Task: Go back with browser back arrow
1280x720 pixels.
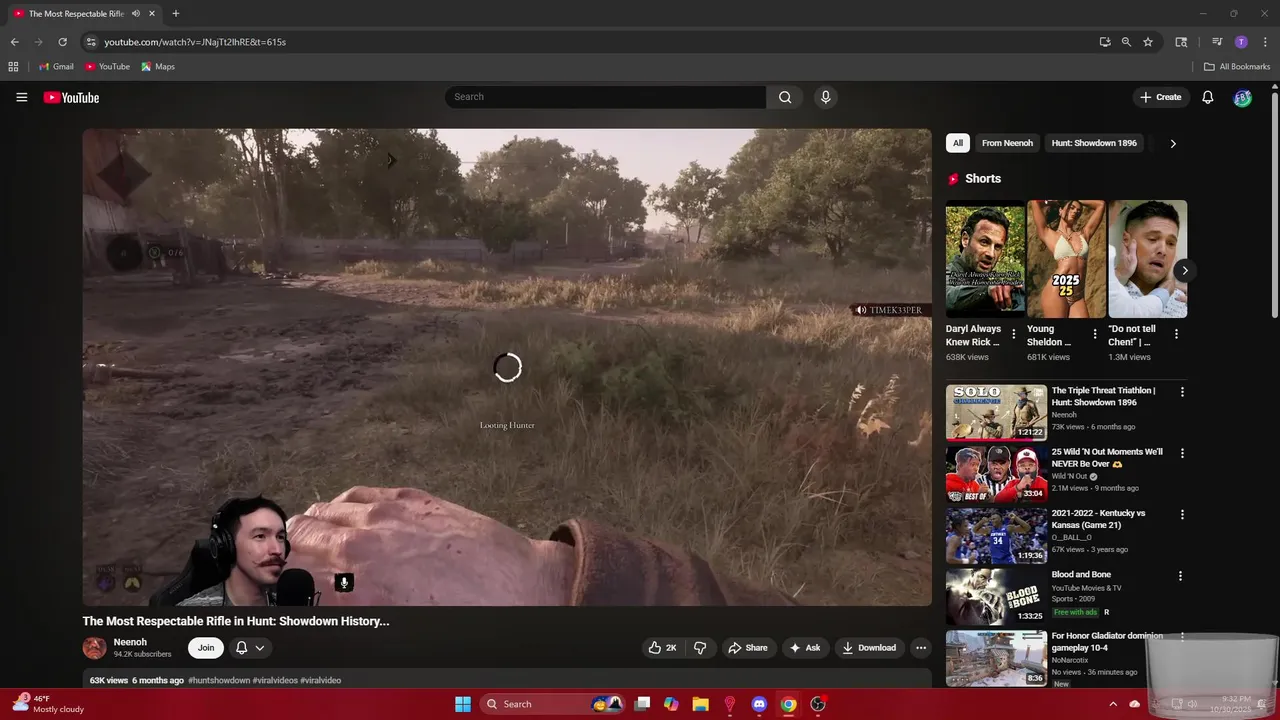Action: [x=14, y=42]
